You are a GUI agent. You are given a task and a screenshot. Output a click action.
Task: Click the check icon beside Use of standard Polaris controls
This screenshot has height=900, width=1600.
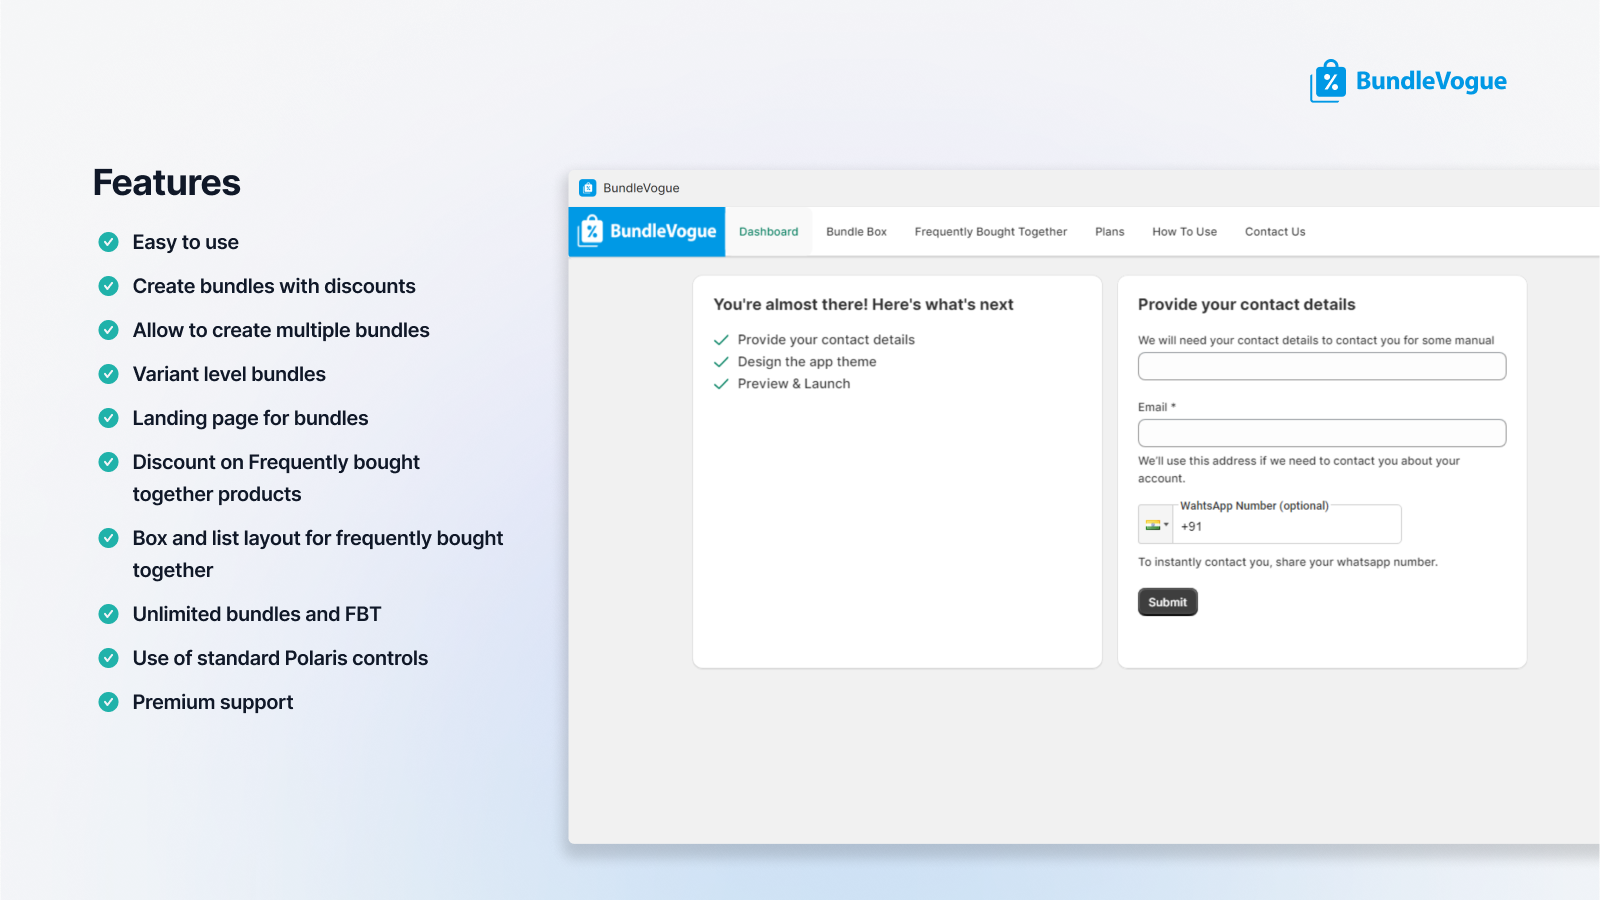point(109,658)
